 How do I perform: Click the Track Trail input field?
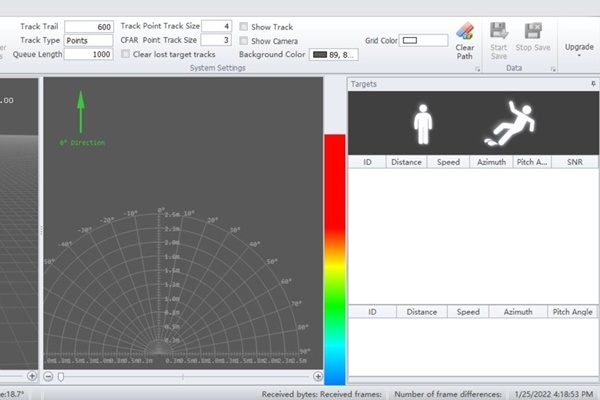coord(89,26)
